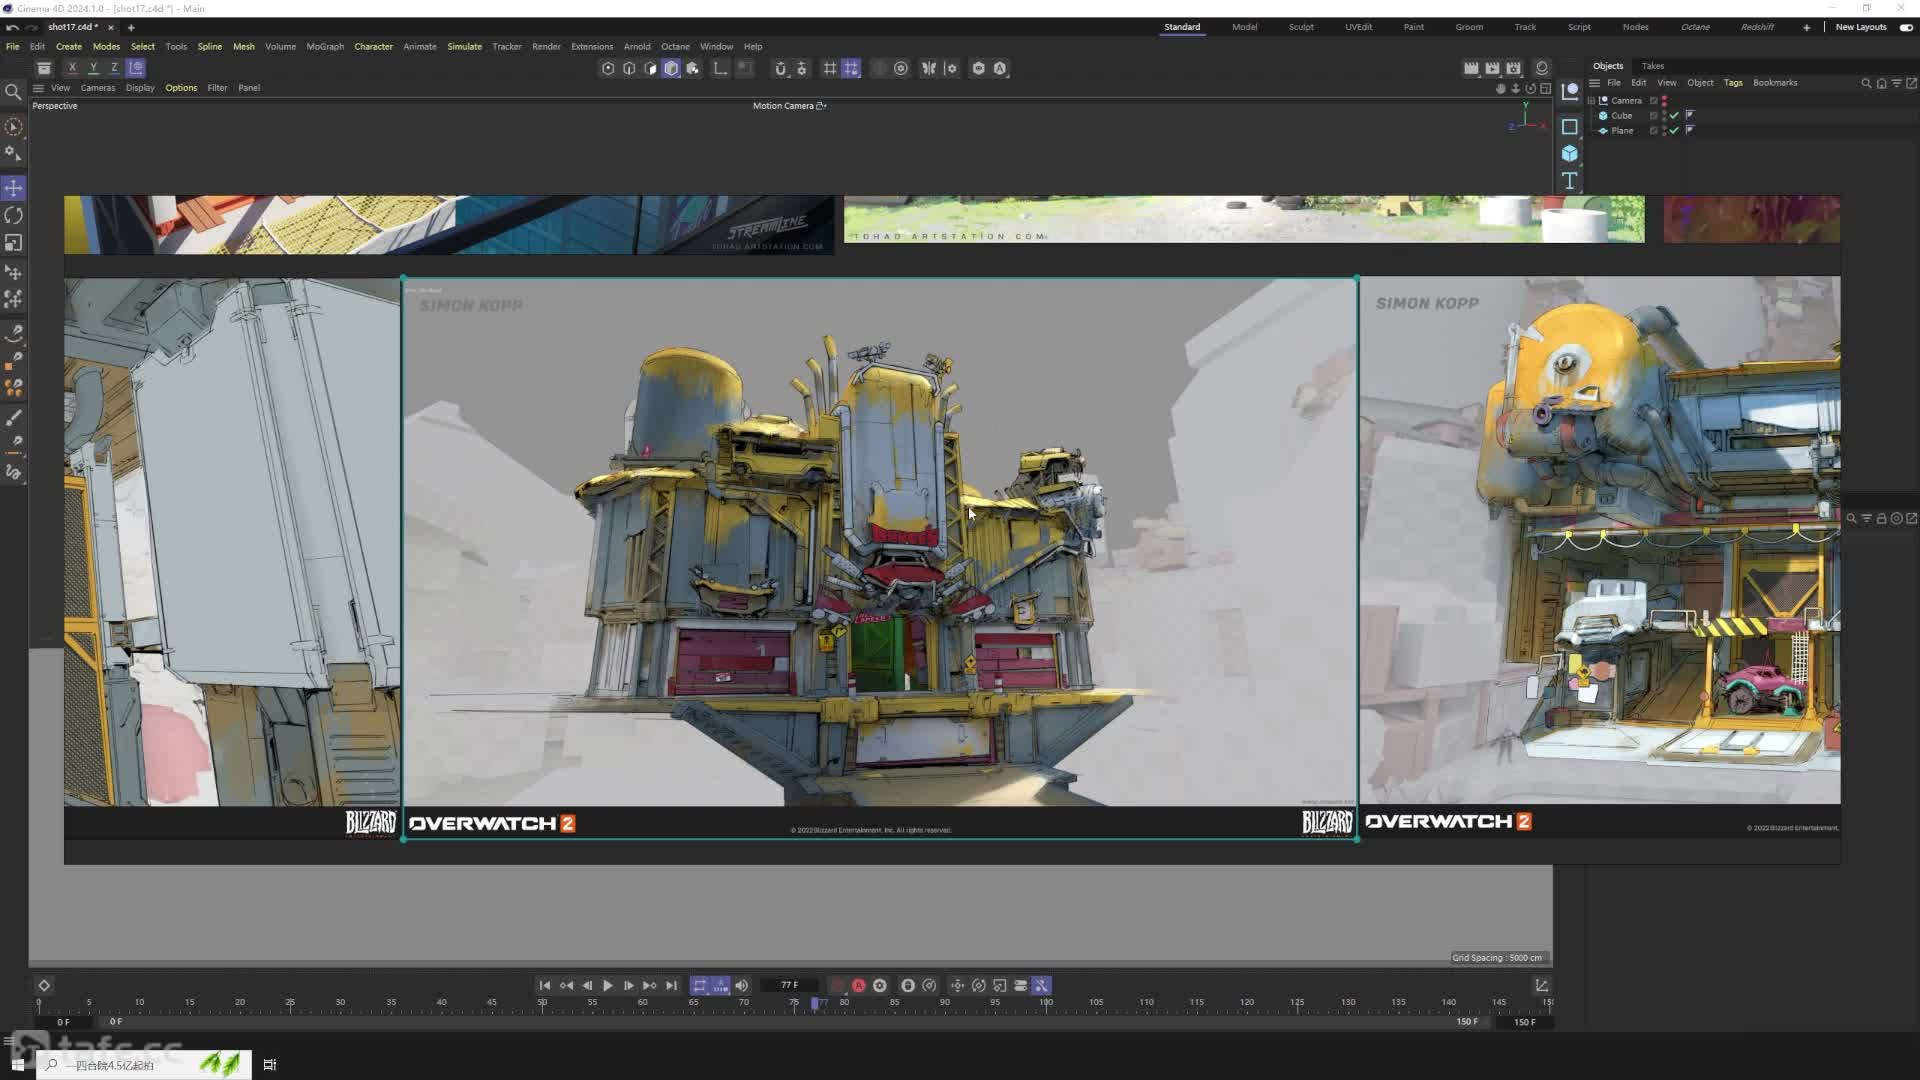Switch to Model mode cube icon
This screenshot has height=1080, width=1920.
coord(671,68)
